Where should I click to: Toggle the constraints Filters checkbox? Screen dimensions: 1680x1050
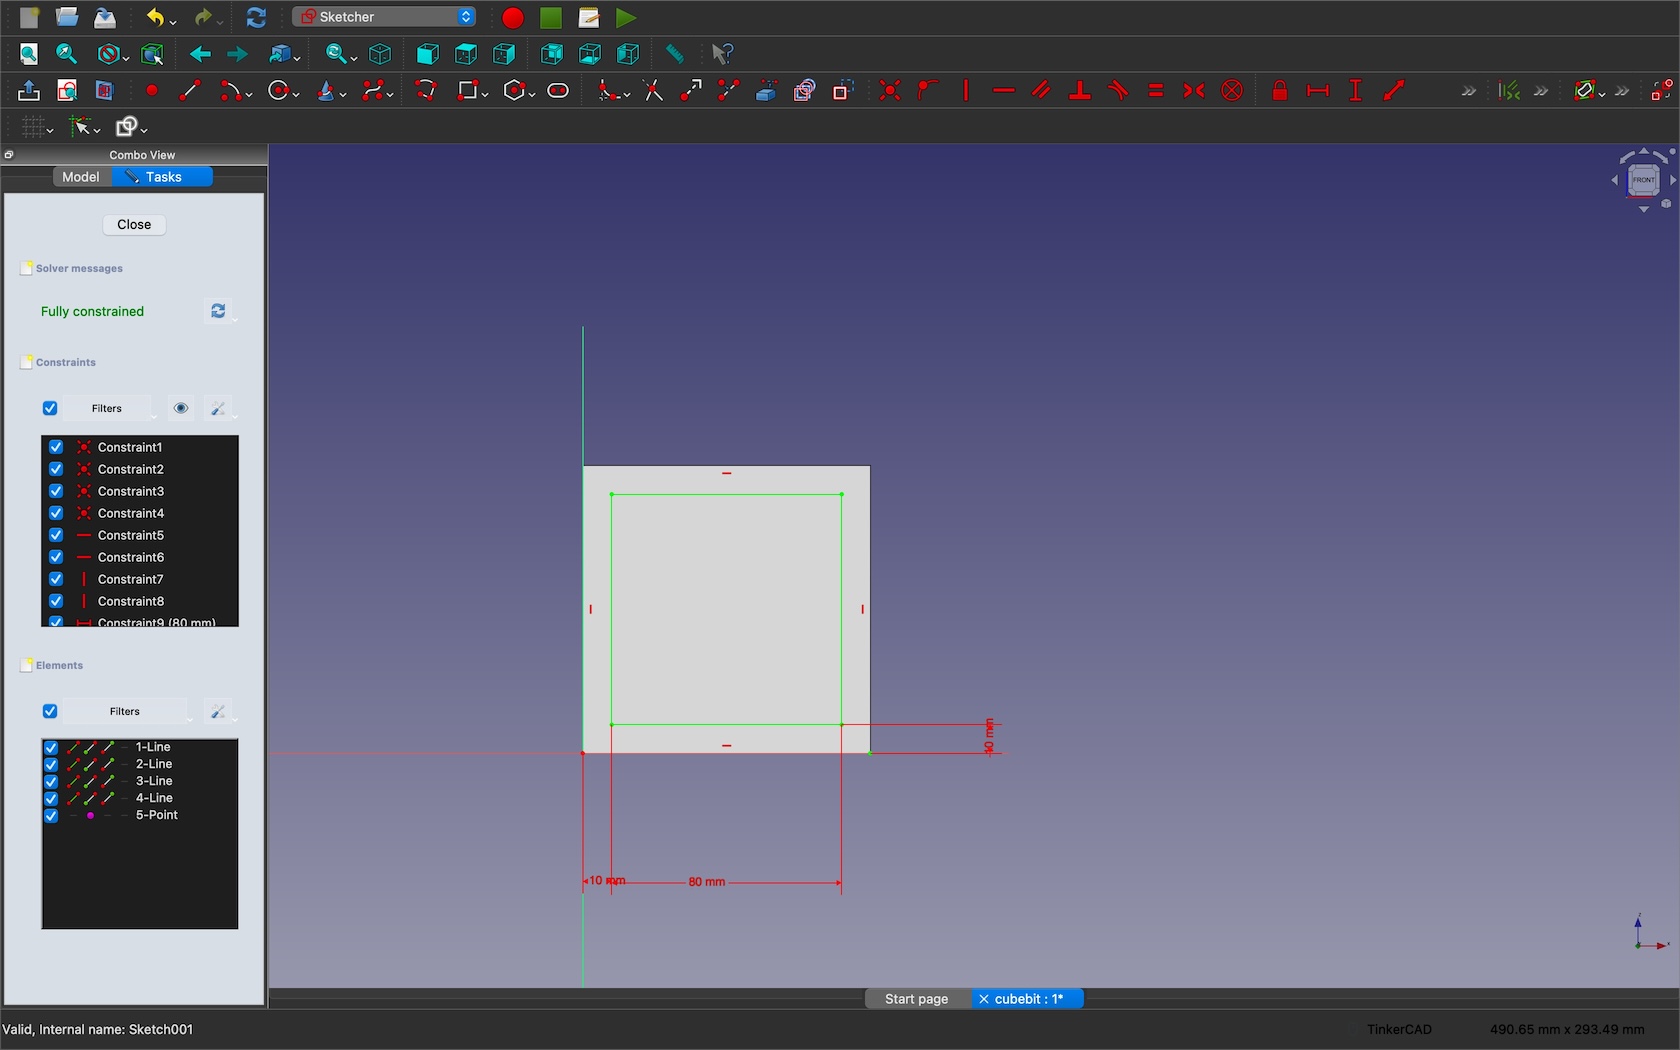(x=50, y=408)
